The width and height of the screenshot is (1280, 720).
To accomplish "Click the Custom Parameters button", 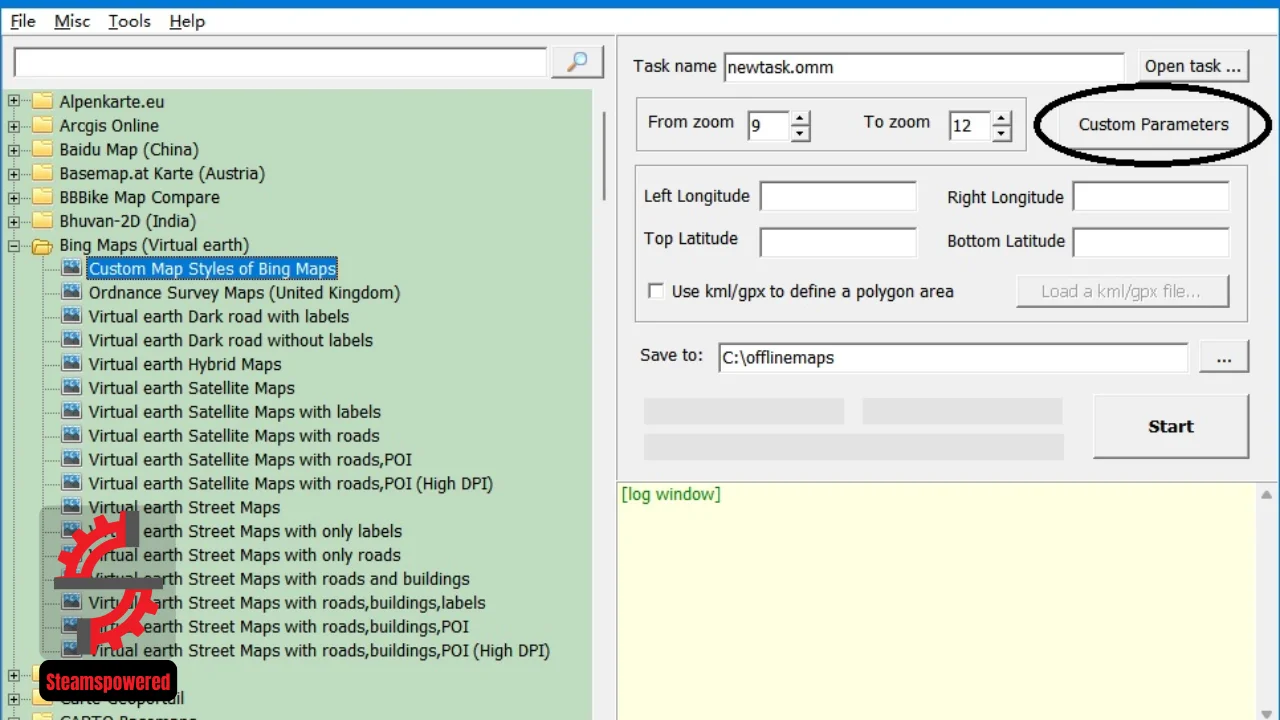I will (1153, 124).
